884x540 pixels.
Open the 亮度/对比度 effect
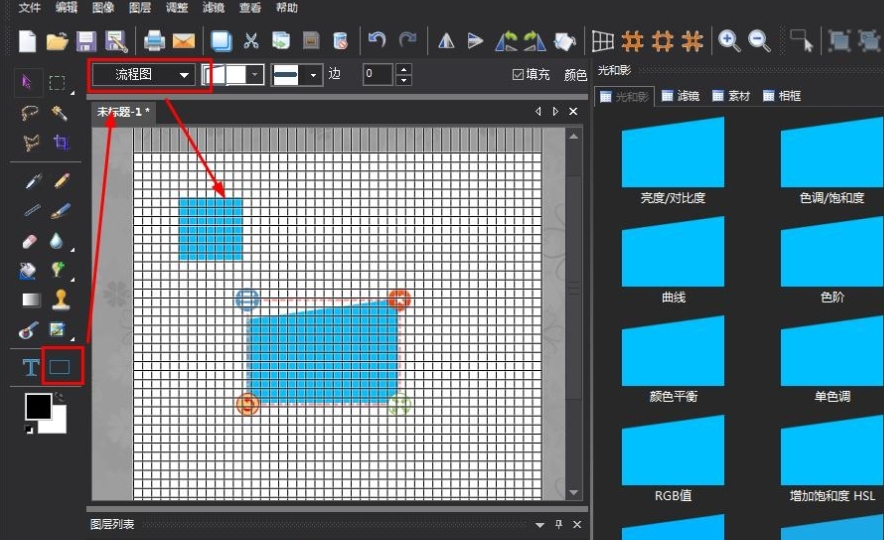tap(673, 161)
